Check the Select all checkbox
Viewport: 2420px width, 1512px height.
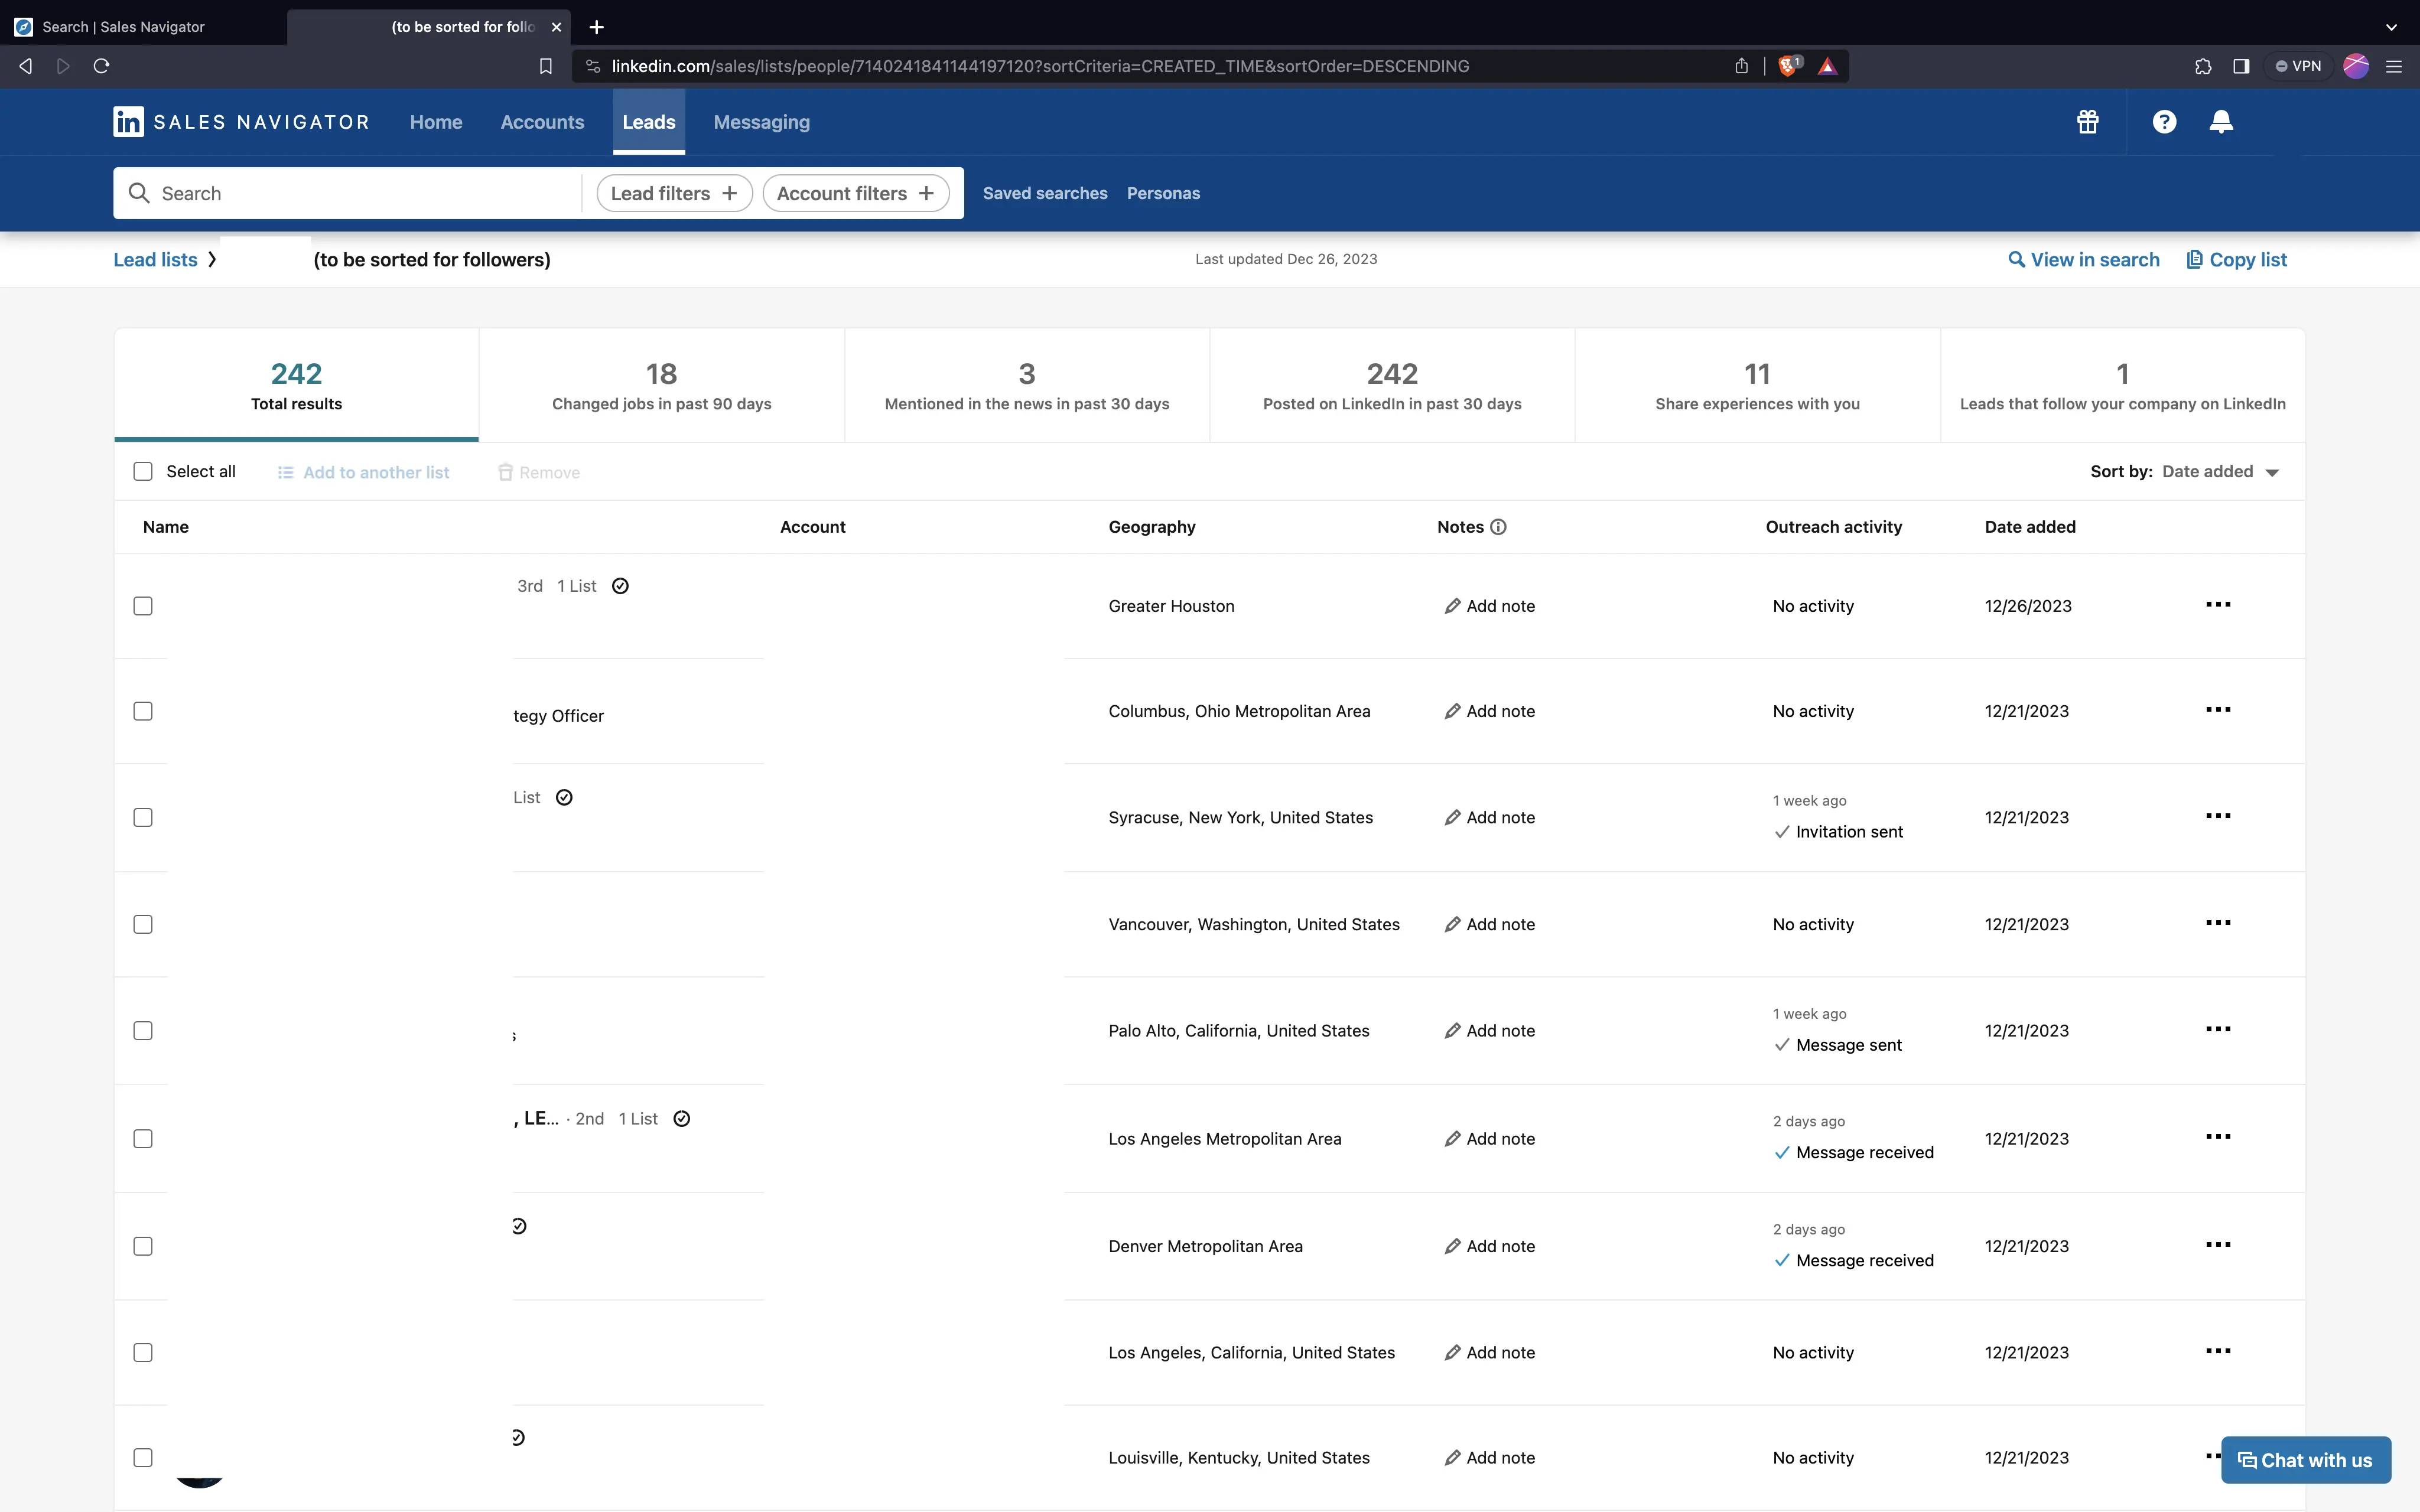[x=143, y=472]
